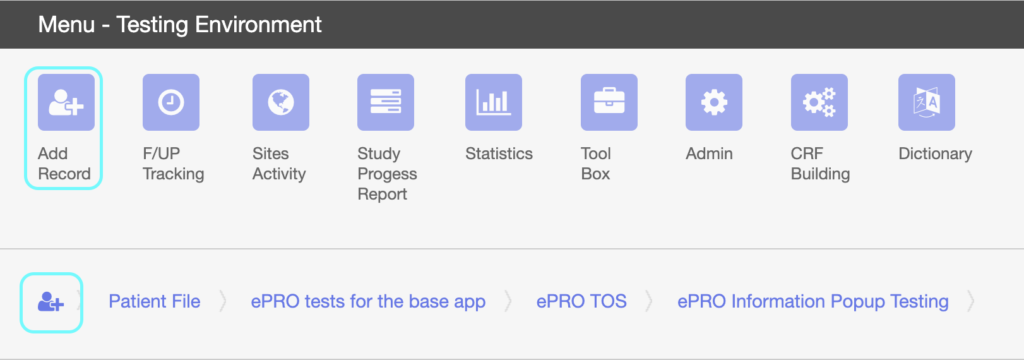Click the chevron after ePRO TOS
Image resolution: width=1024 pixels, height=360 pixels.
coord(648,302)
